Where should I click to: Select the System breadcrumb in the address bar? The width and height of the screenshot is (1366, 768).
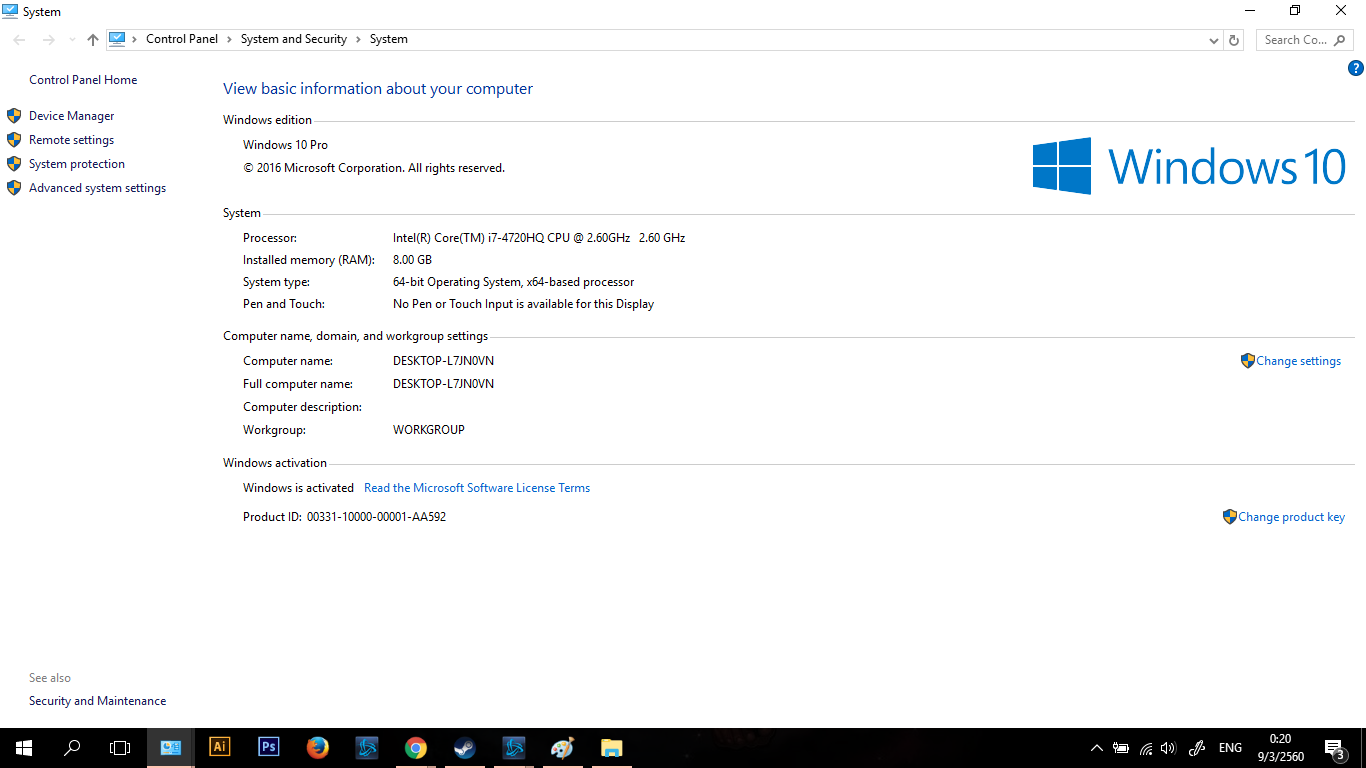click(389, 39)
